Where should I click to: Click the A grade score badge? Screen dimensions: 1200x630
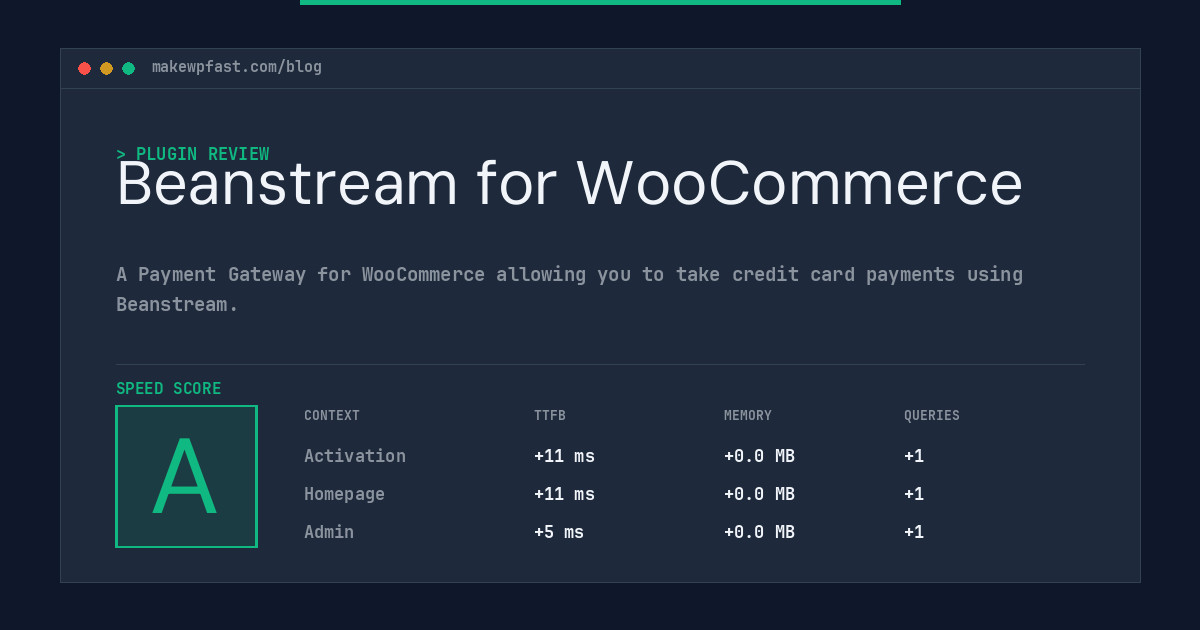click(x=186, y=476)
